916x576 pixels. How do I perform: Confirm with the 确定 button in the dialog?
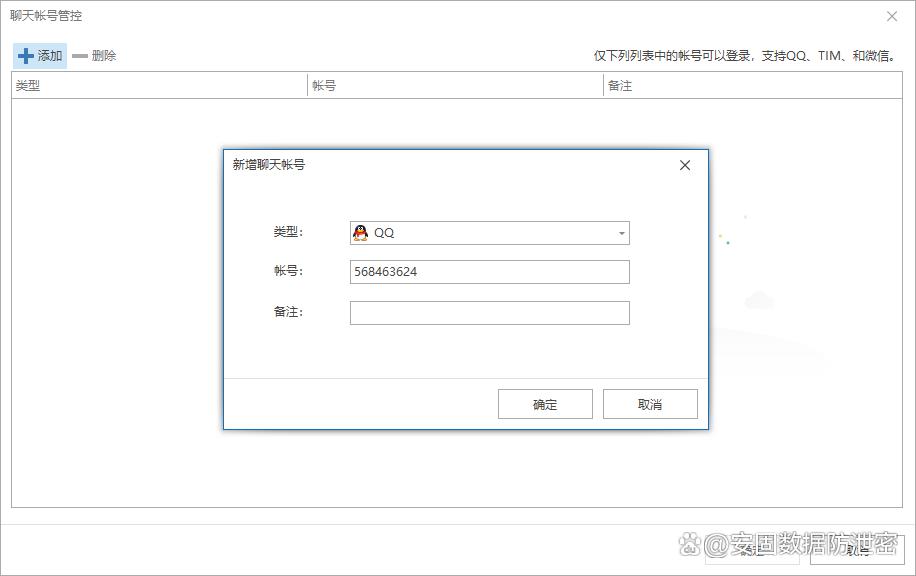545,404
